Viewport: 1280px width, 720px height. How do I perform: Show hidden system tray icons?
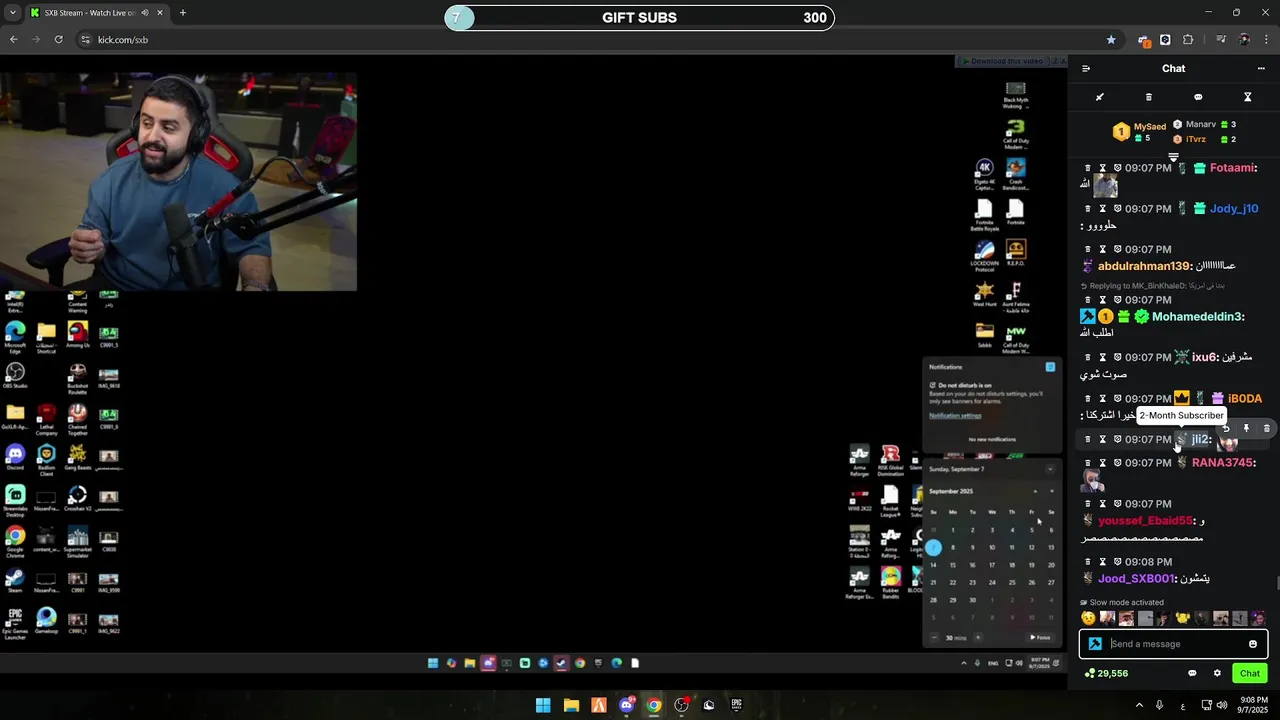coord(1139,705)
